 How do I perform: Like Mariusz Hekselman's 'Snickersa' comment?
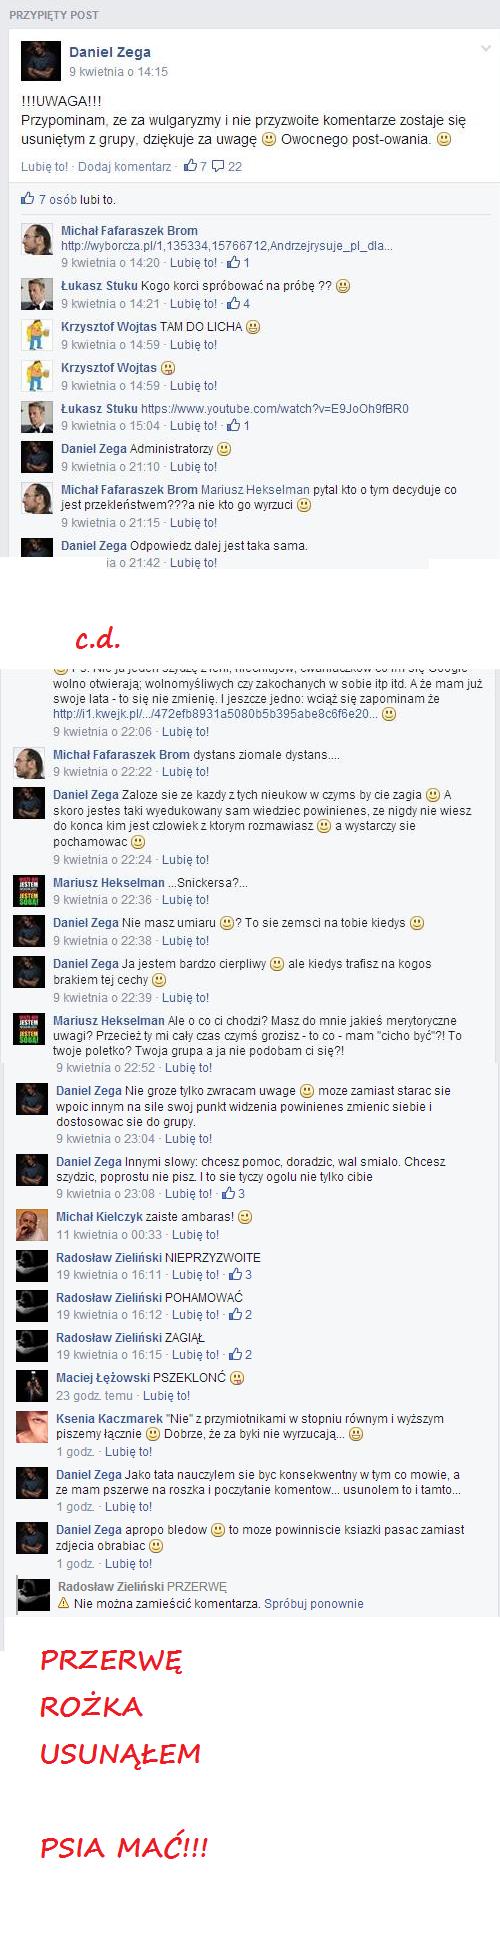tap(185, 900)
